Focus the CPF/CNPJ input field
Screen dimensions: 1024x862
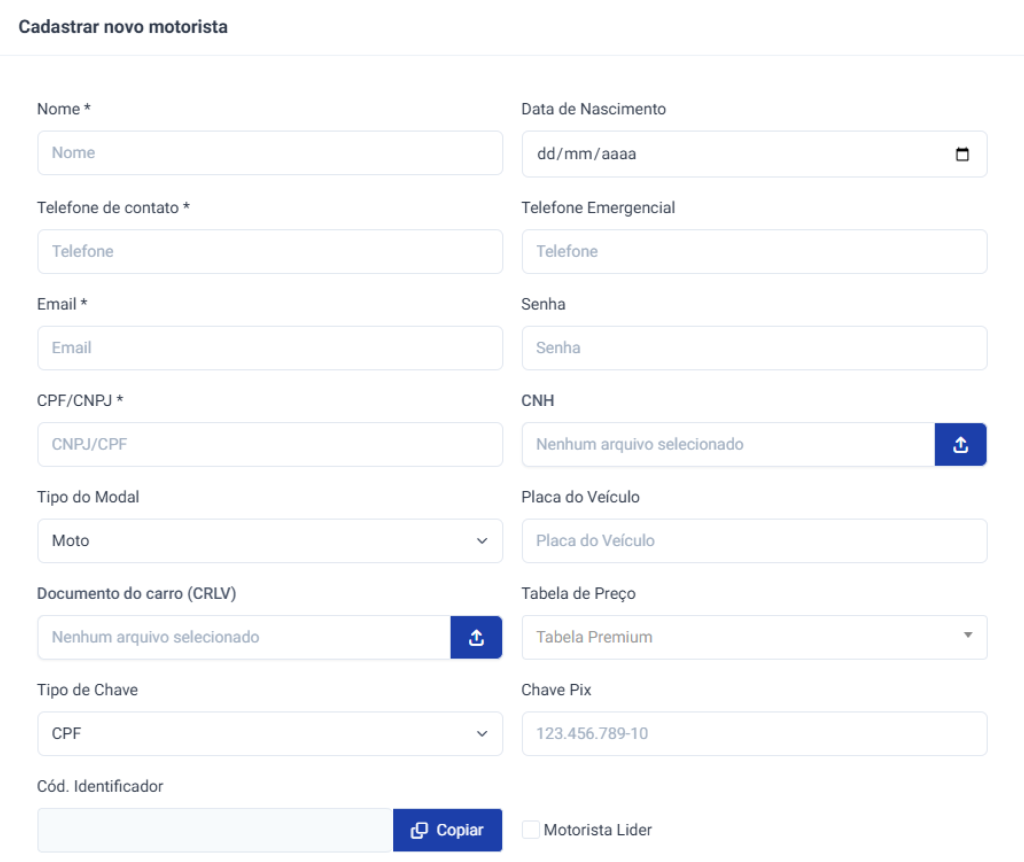tap(270, 445)
